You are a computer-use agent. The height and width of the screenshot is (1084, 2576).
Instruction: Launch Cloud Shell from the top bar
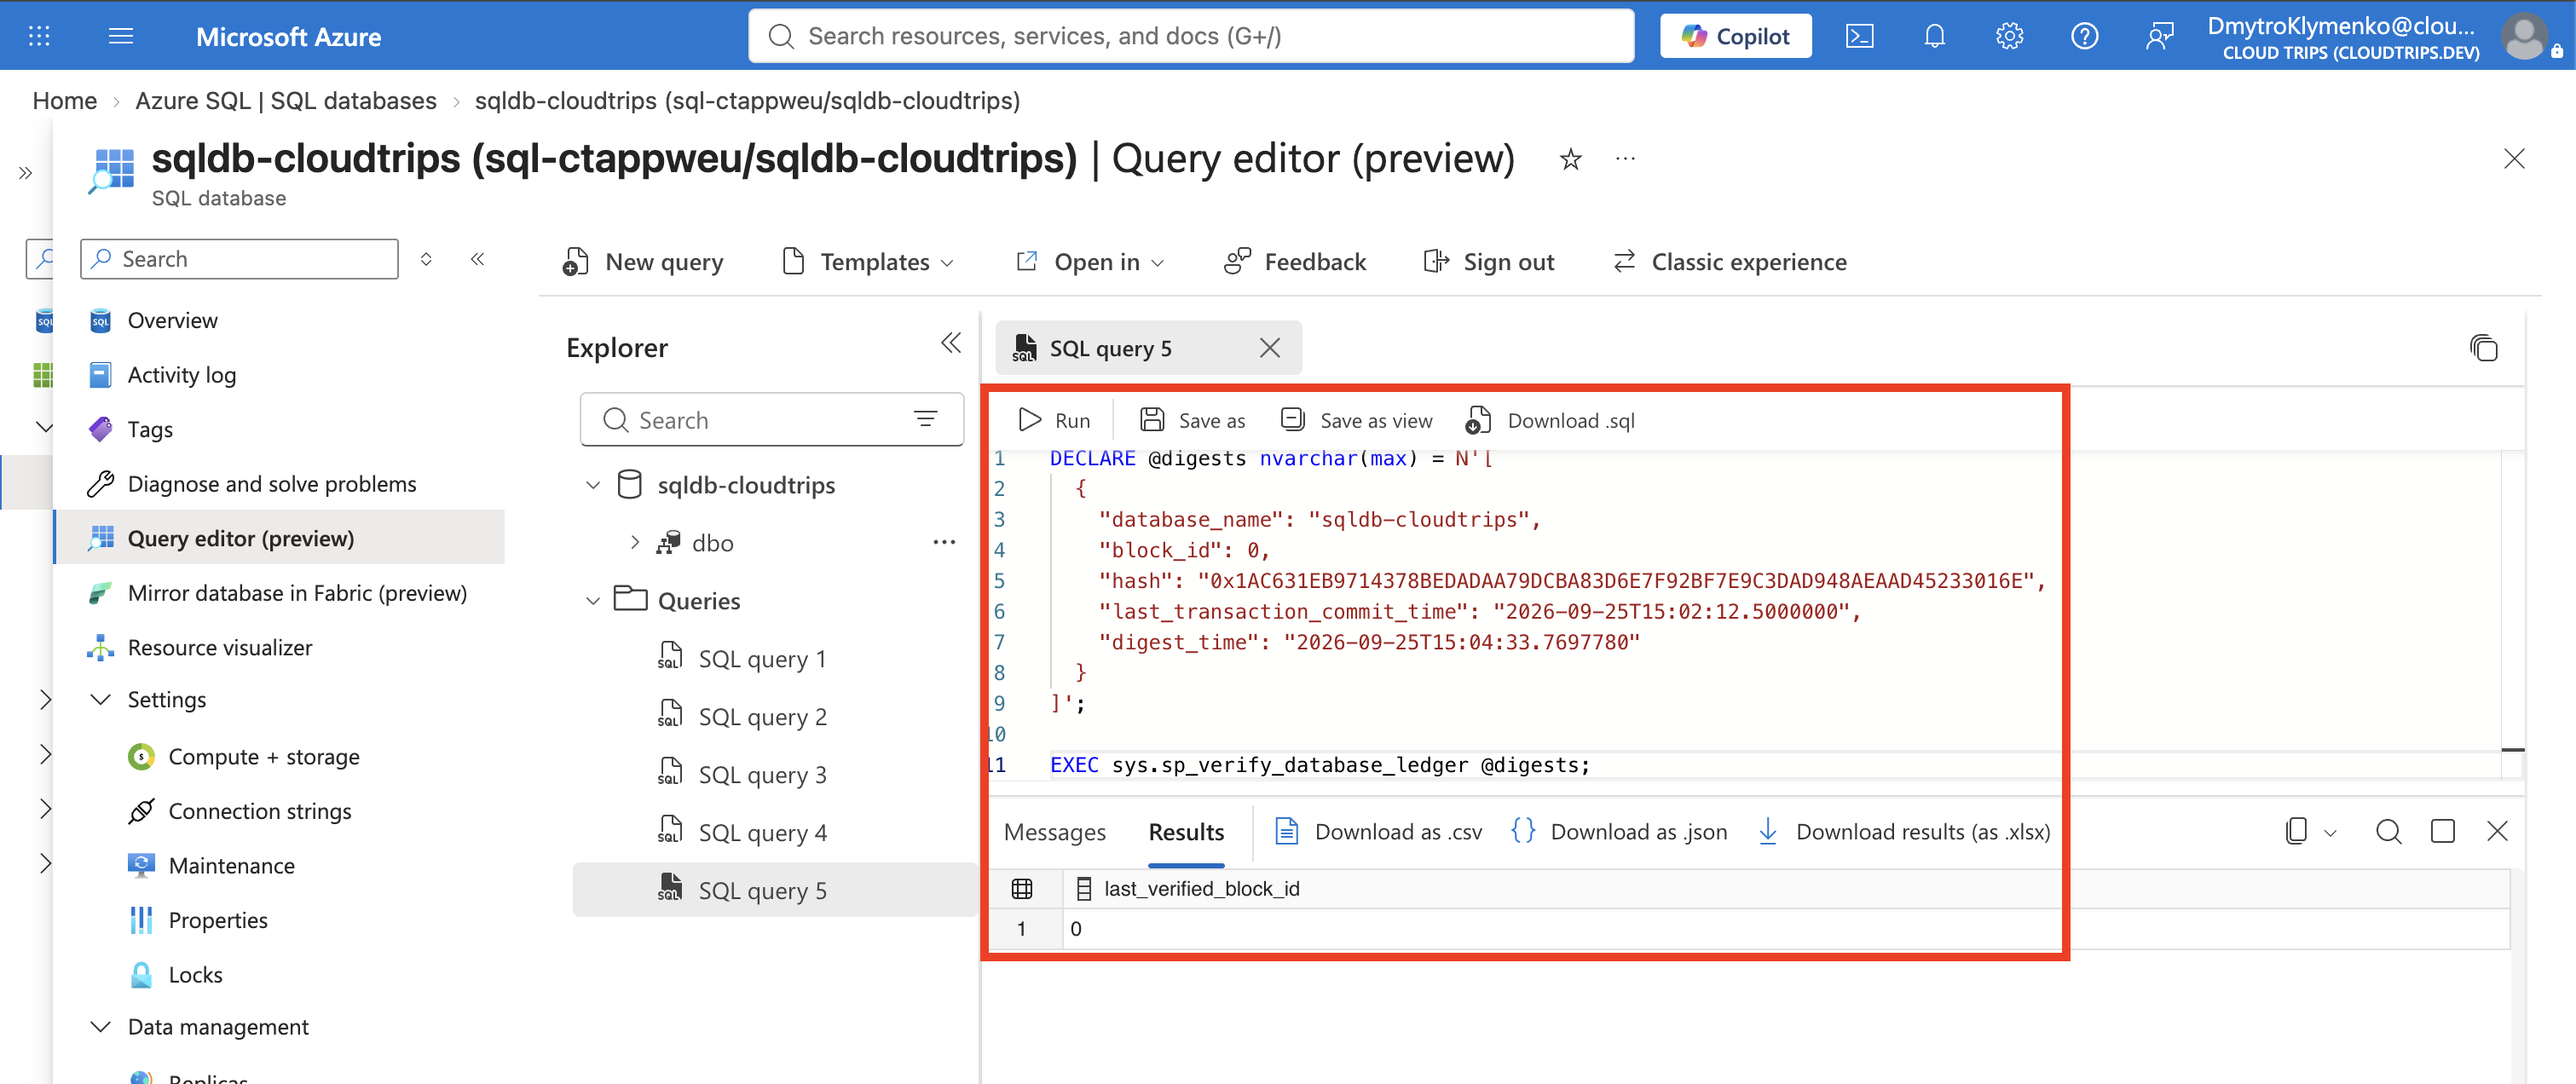(1859, 36)
